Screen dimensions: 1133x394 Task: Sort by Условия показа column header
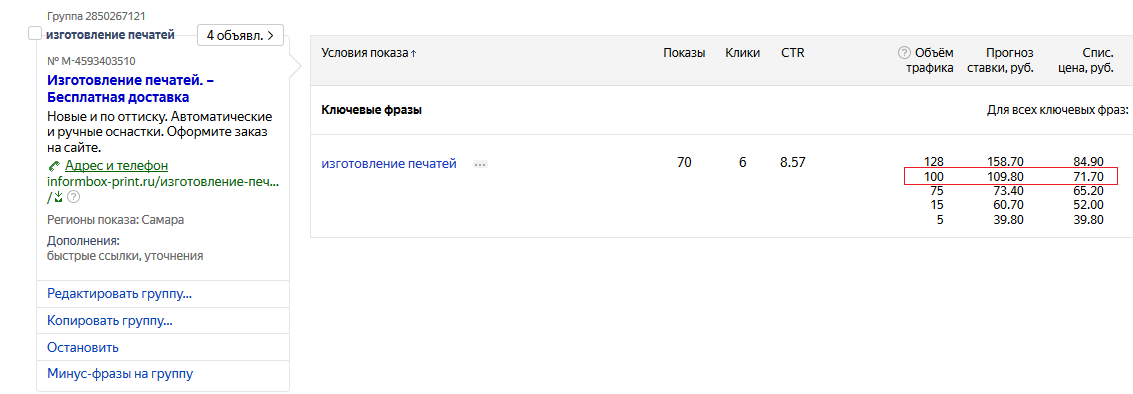coord(369,53)
